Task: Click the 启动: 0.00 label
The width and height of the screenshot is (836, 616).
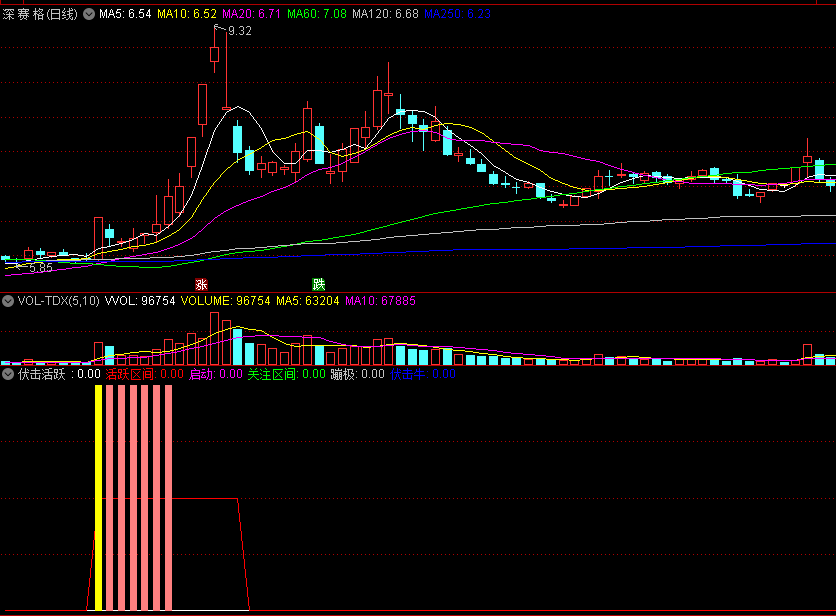Action: (216, 374)
